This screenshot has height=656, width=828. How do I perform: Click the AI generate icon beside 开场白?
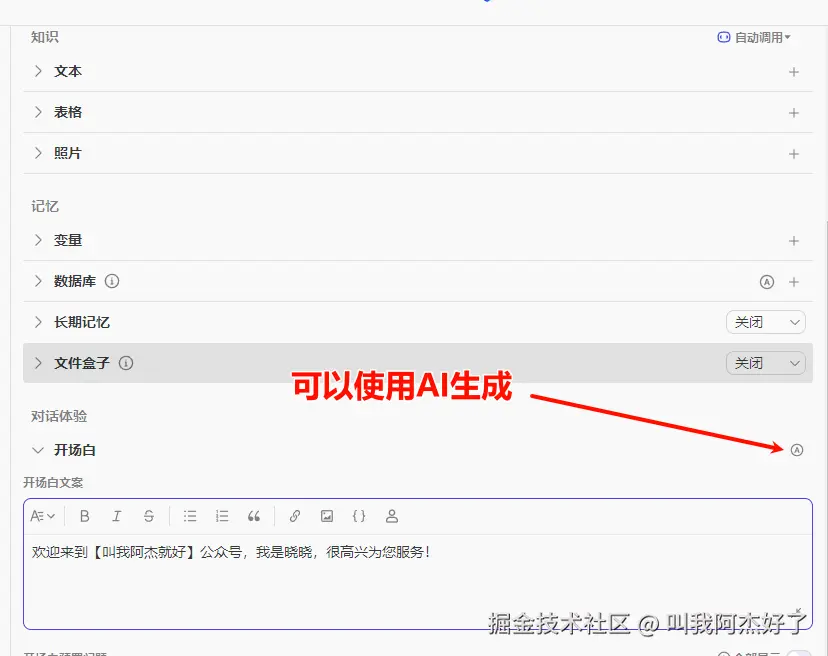(797, 450)
